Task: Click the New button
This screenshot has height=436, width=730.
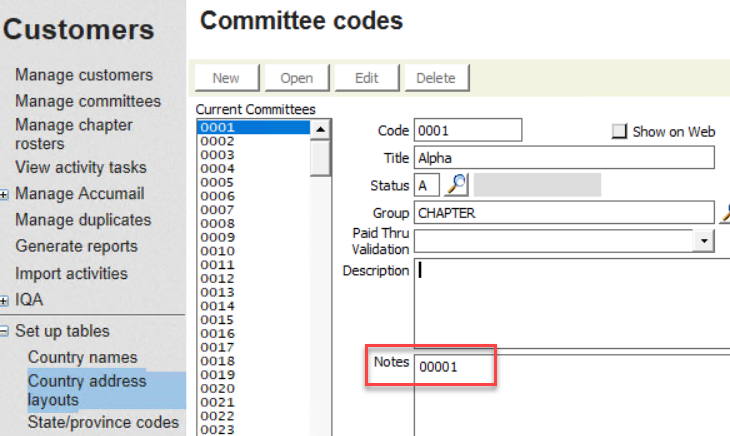Action: pos(226,78)
